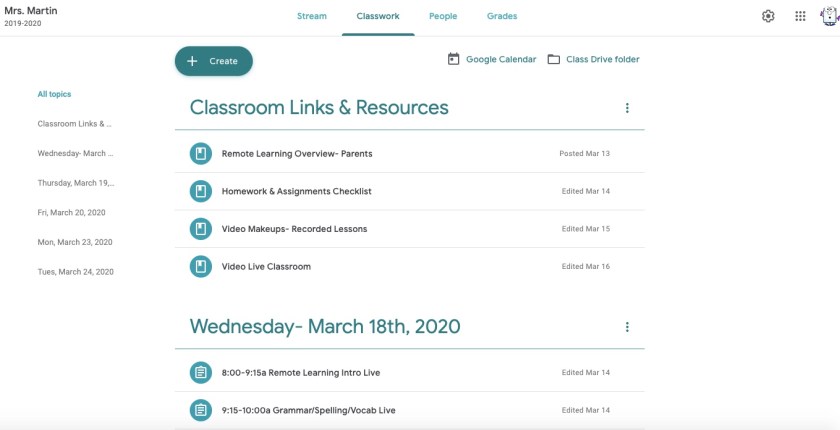
Task: Click the Remote Learning Intro assignment icon
Action: click(201, 373)
